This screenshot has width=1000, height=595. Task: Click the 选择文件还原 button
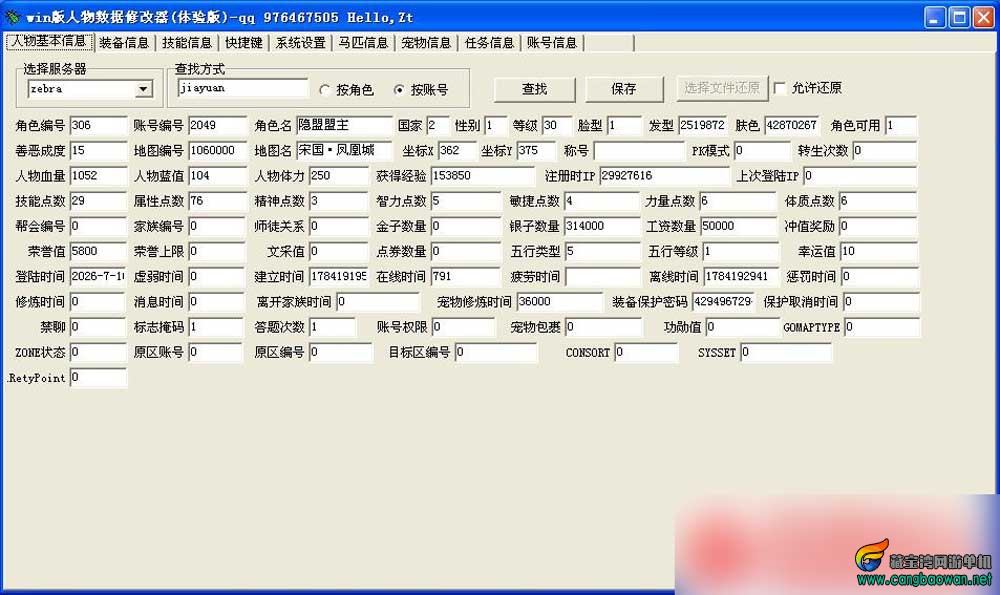722,88
